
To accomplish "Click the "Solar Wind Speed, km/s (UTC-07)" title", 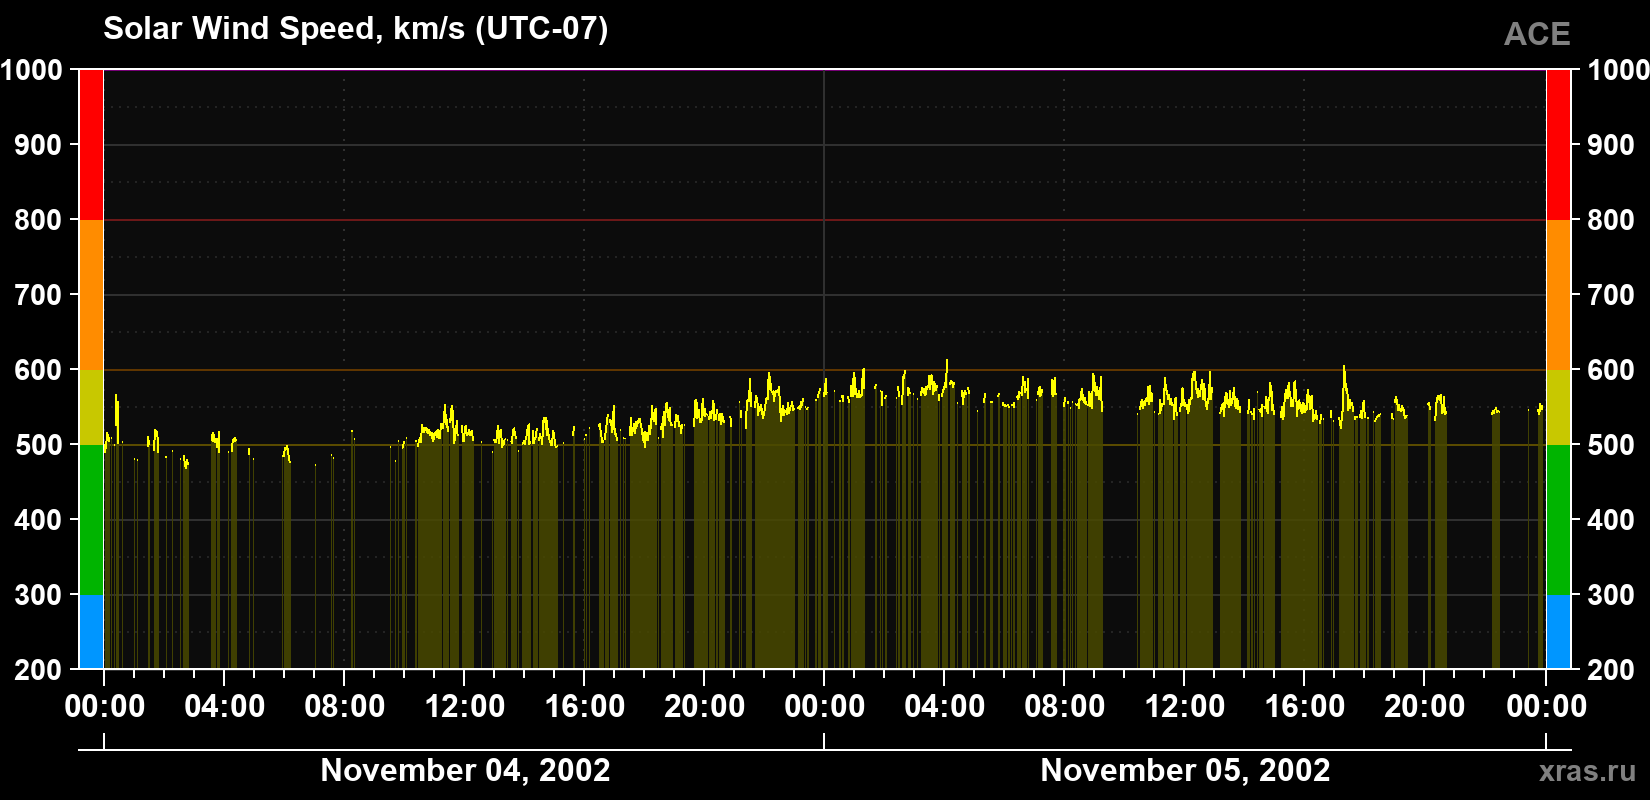I will pos(356,29).
